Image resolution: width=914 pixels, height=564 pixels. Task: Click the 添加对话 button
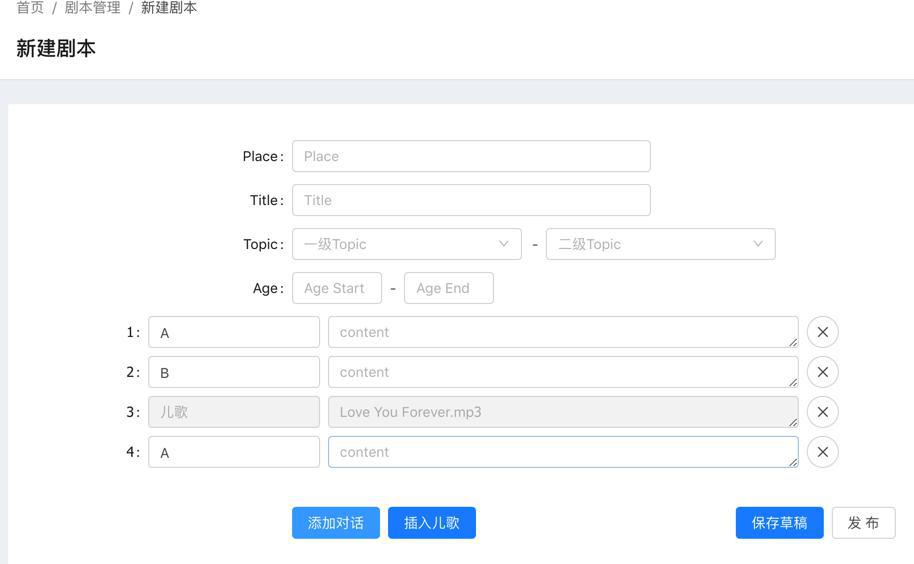pyautogui.click(x=335, y=523)
